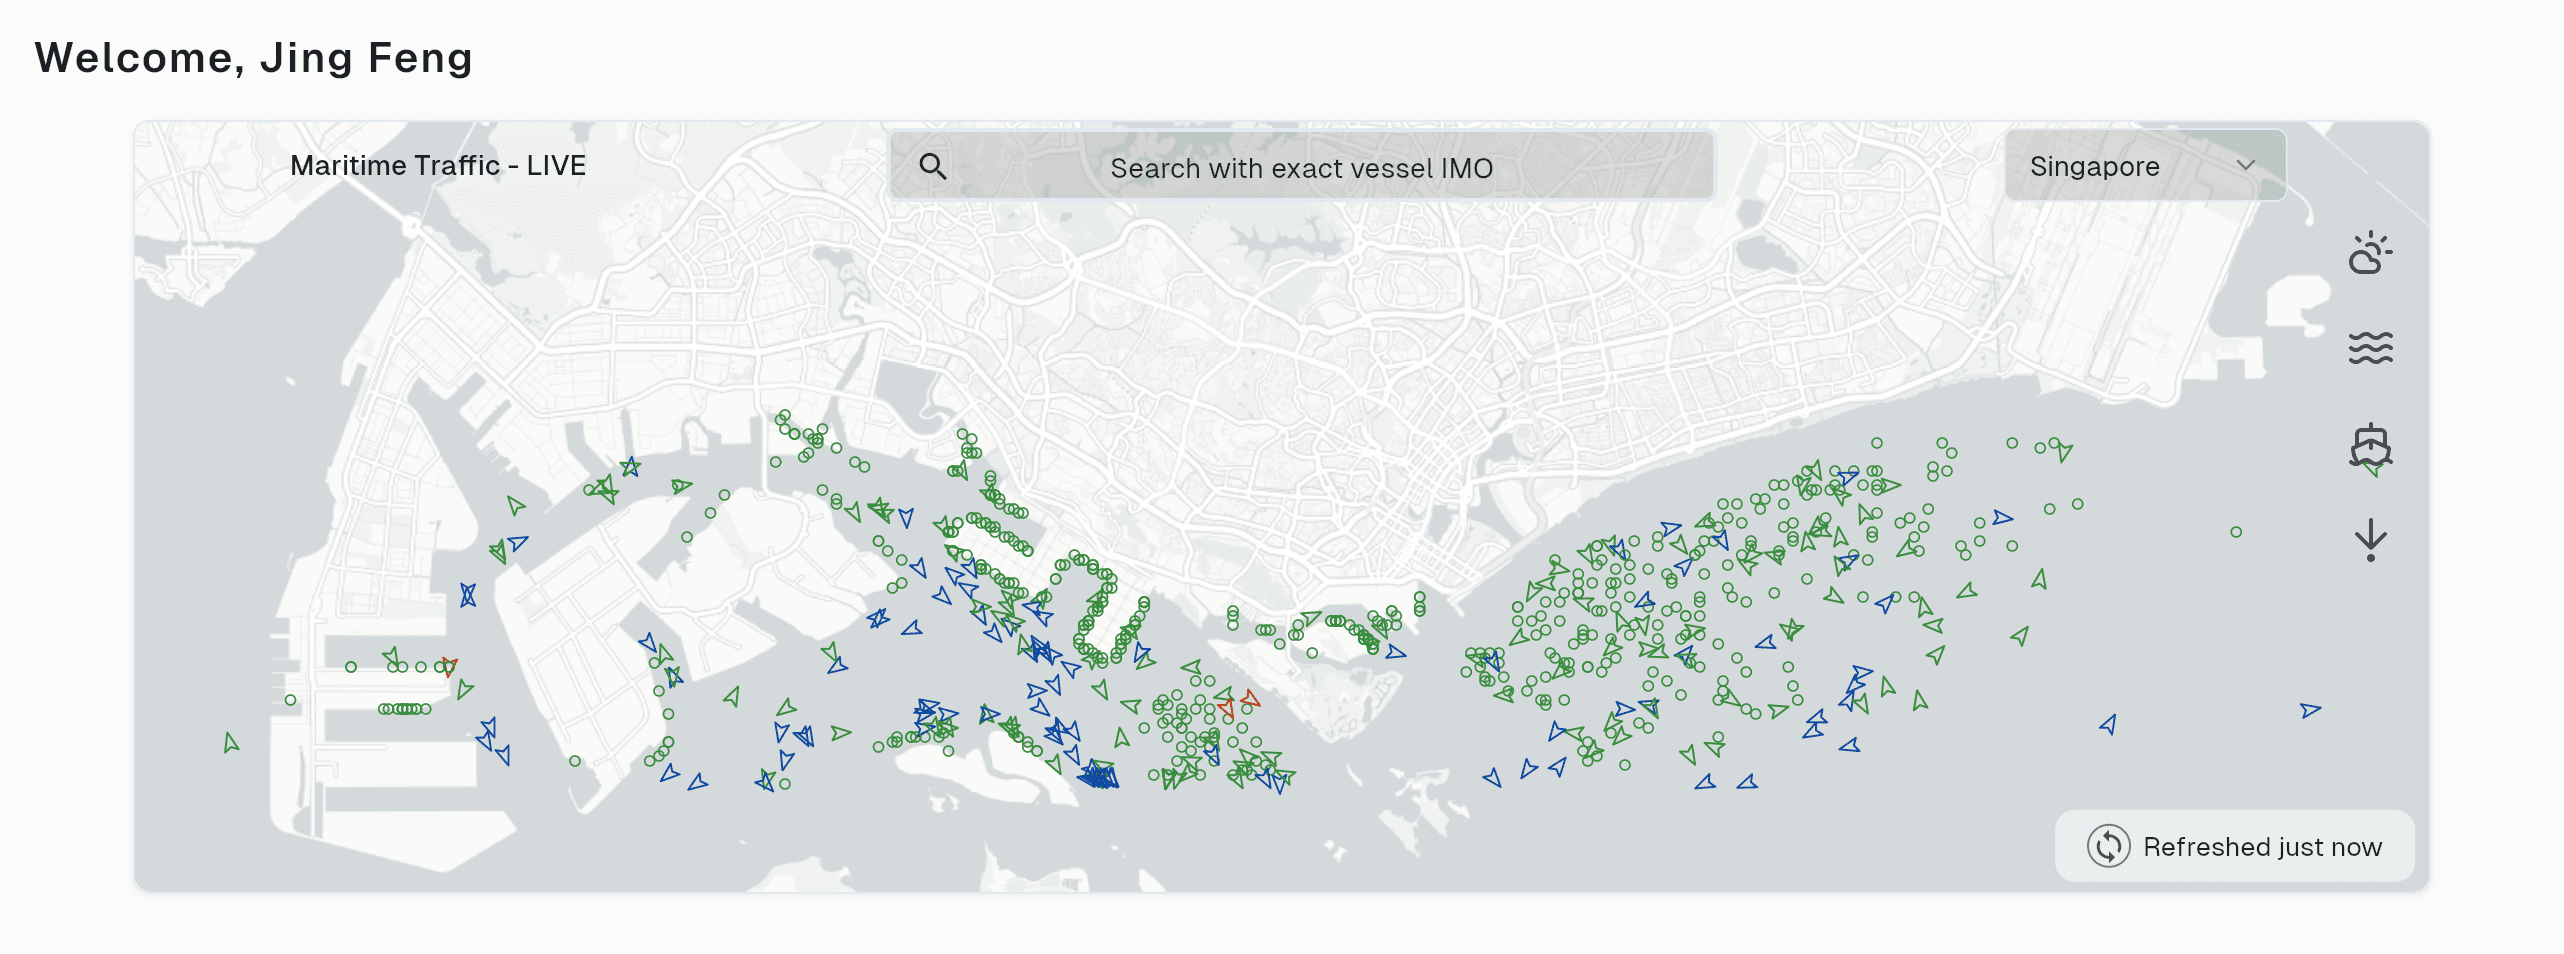Select the sea conditions waves icon
This screenshot has height=954, width=2564.
pos(2372,348)
